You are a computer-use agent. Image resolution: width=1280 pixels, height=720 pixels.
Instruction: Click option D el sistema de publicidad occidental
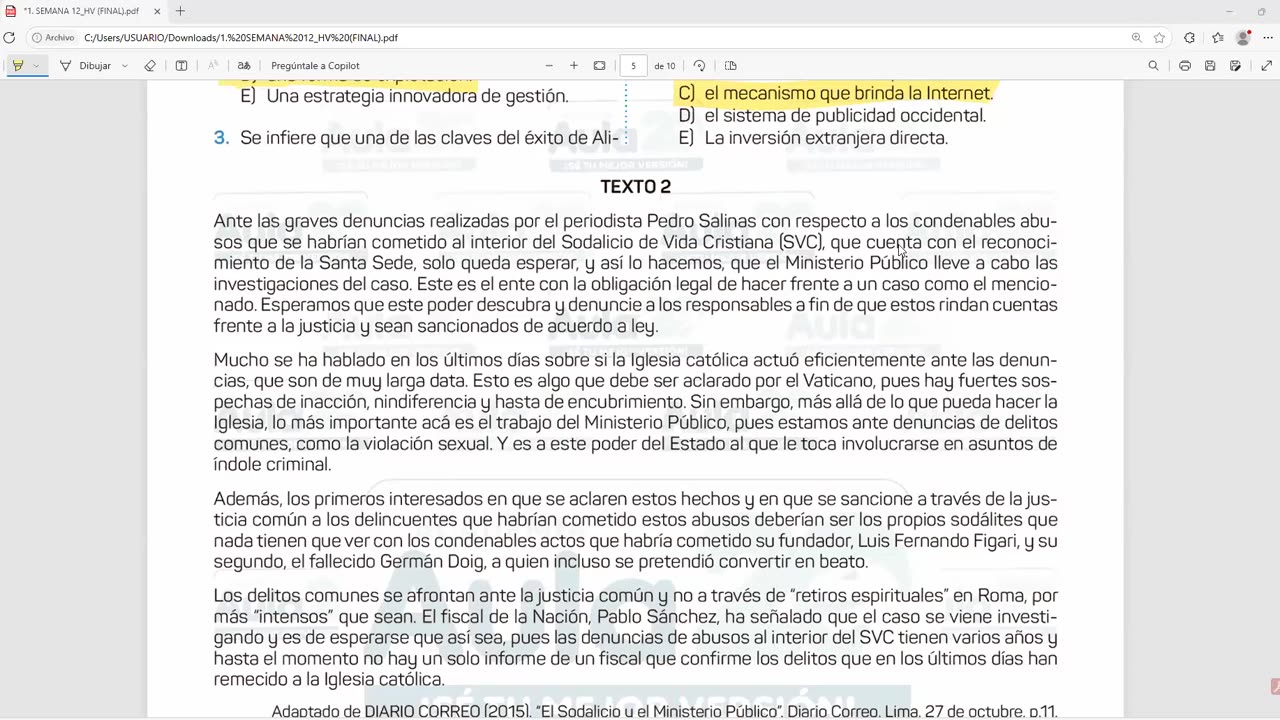[x=832, y=115]
